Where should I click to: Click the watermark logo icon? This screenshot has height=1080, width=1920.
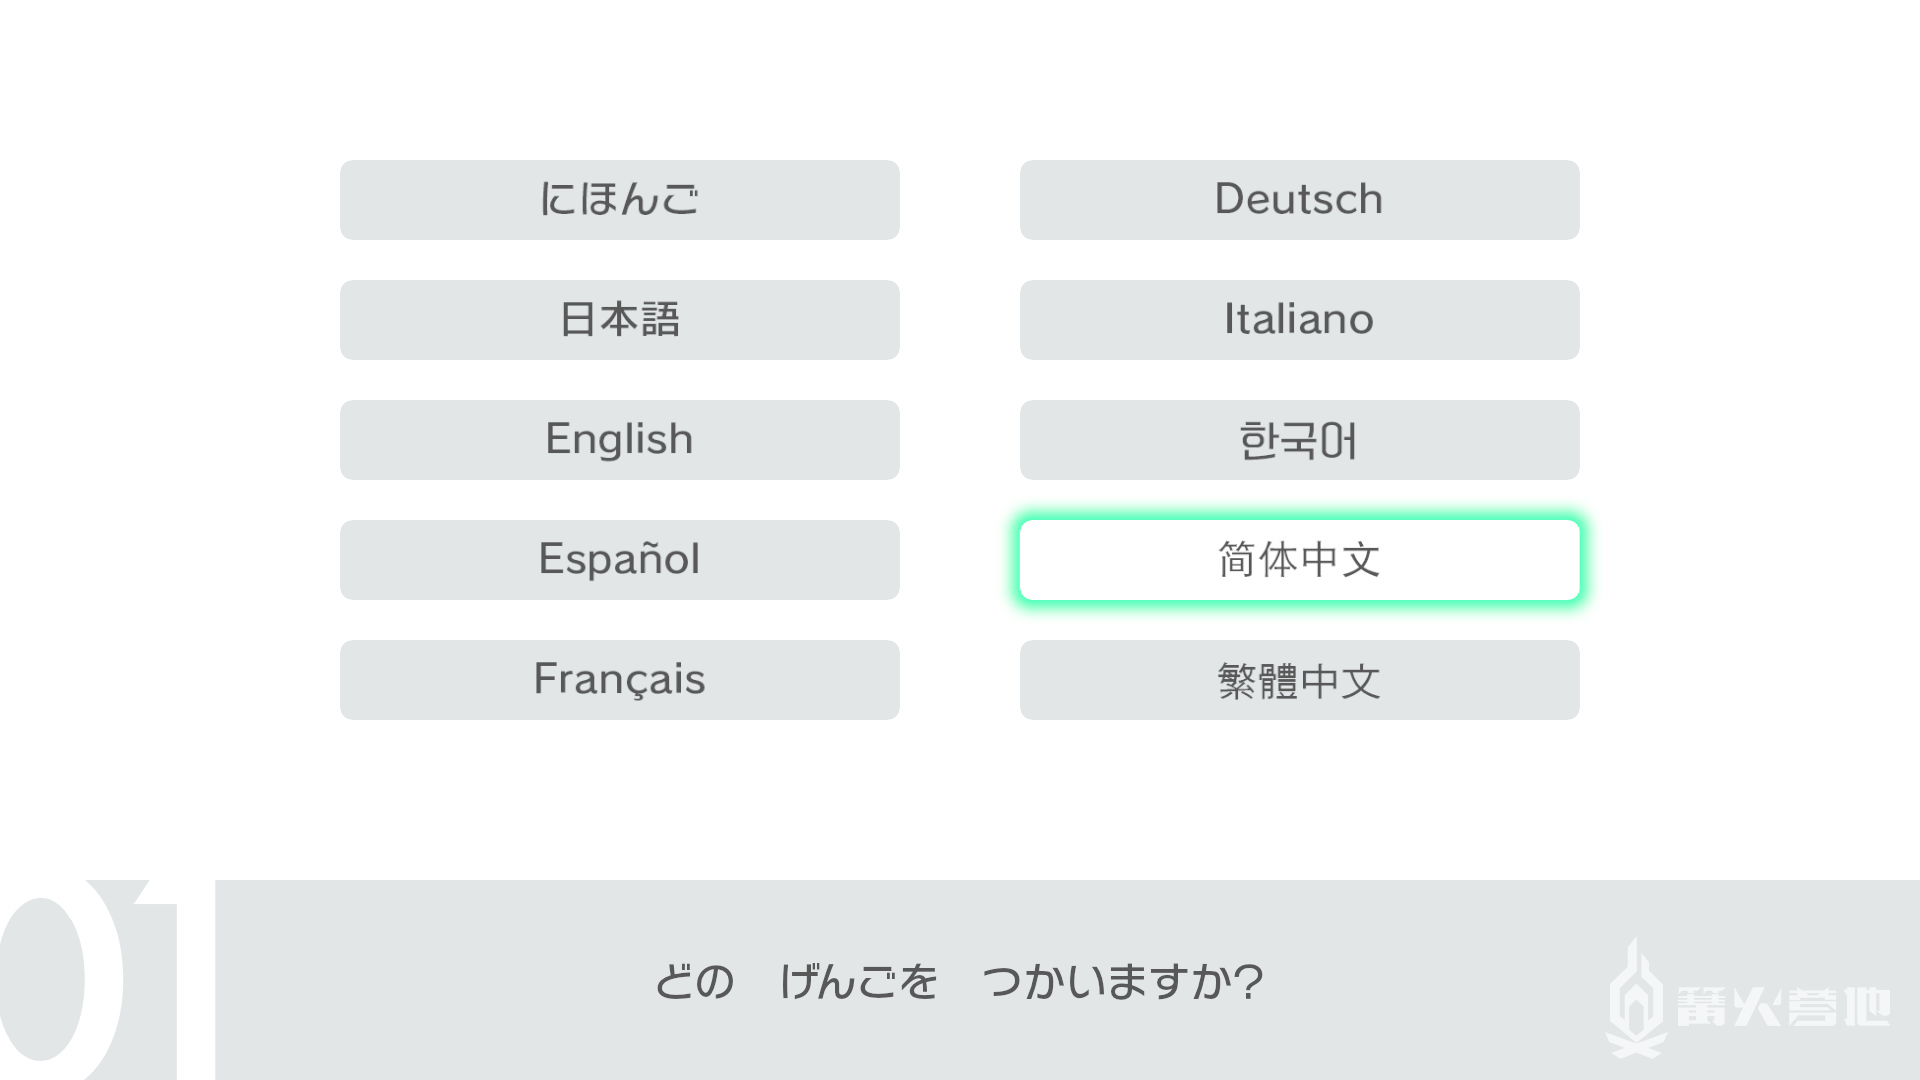pos(1636,998)
